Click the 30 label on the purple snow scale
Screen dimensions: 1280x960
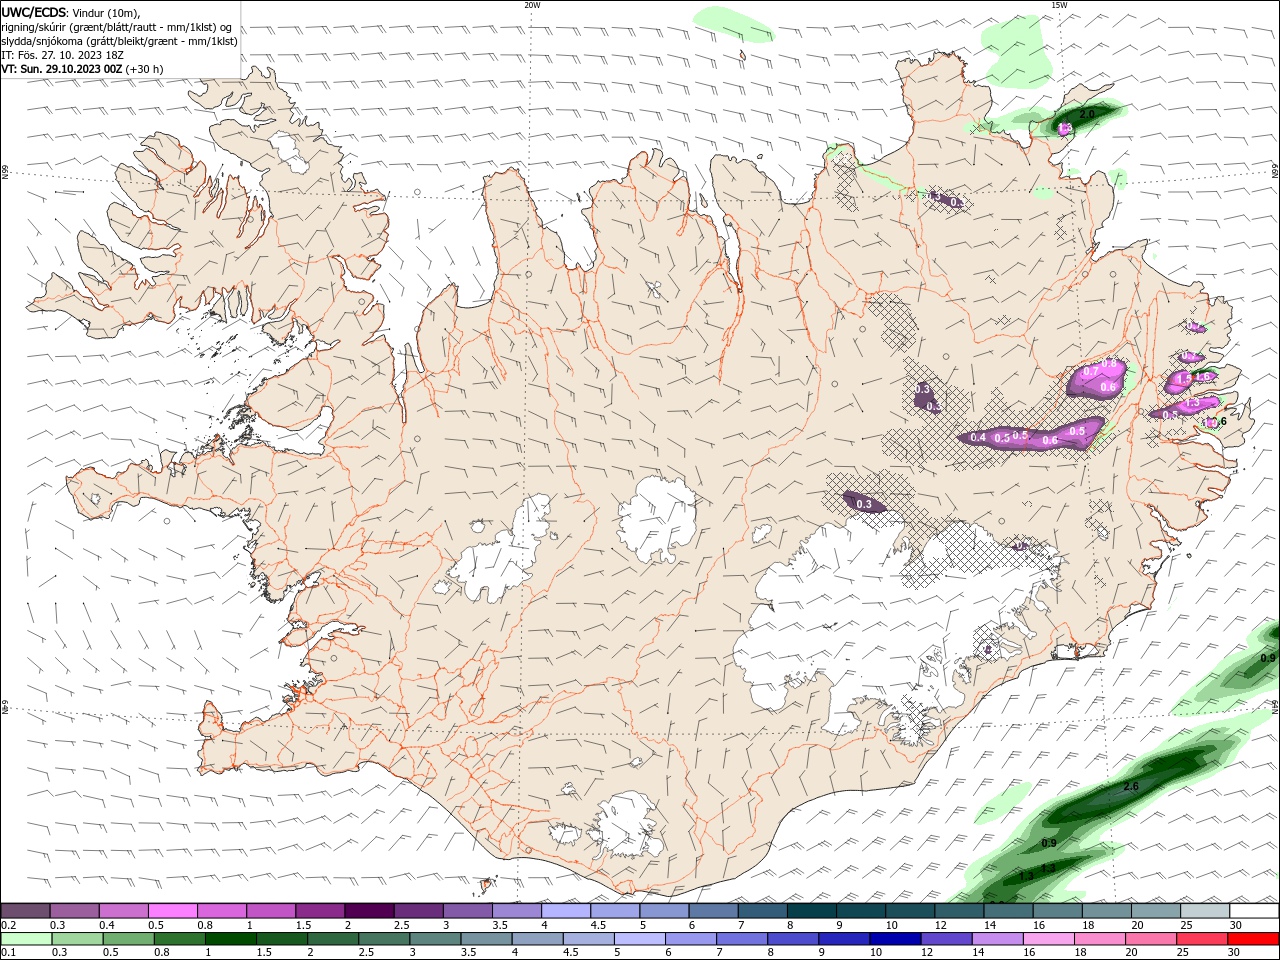coord(1235,925)
